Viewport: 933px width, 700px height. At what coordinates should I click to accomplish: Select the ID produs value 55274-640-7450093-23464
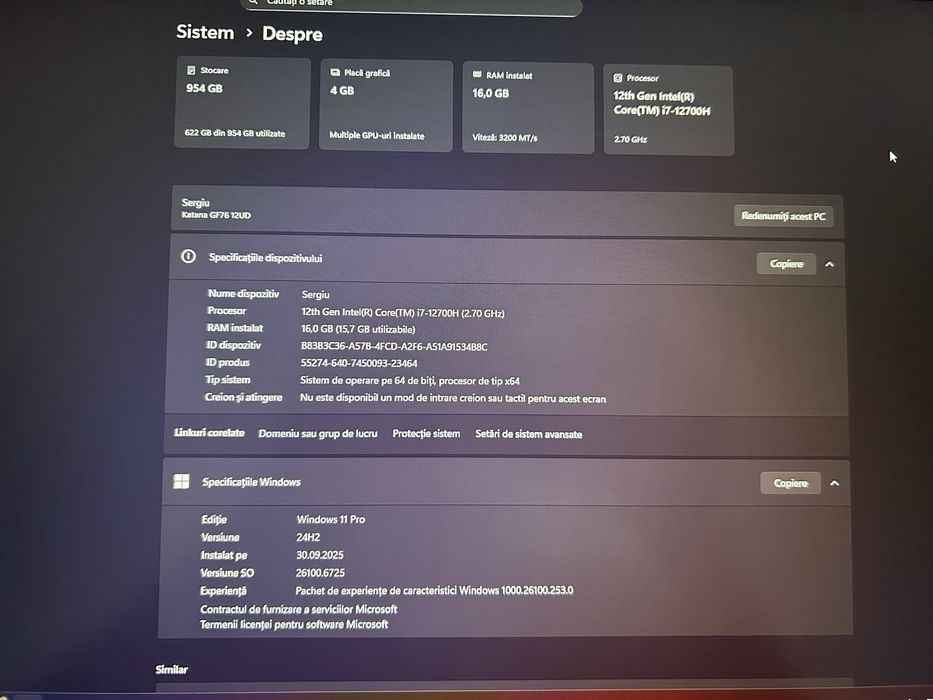359,363
